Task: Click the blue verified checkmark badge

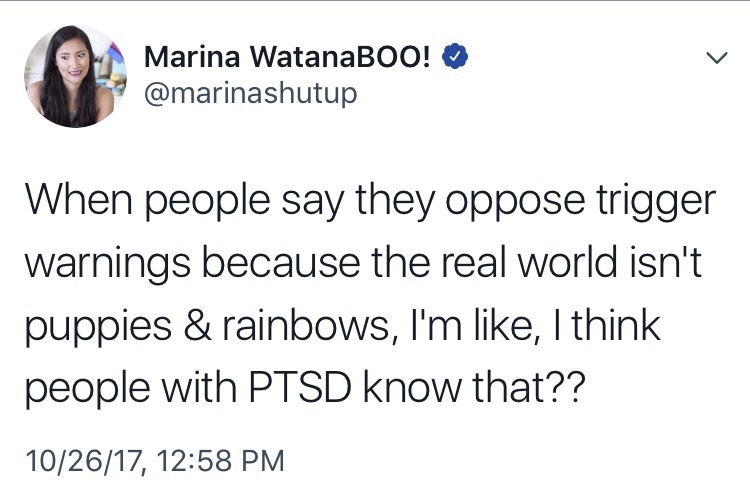Action: click(x=455, y=58)
